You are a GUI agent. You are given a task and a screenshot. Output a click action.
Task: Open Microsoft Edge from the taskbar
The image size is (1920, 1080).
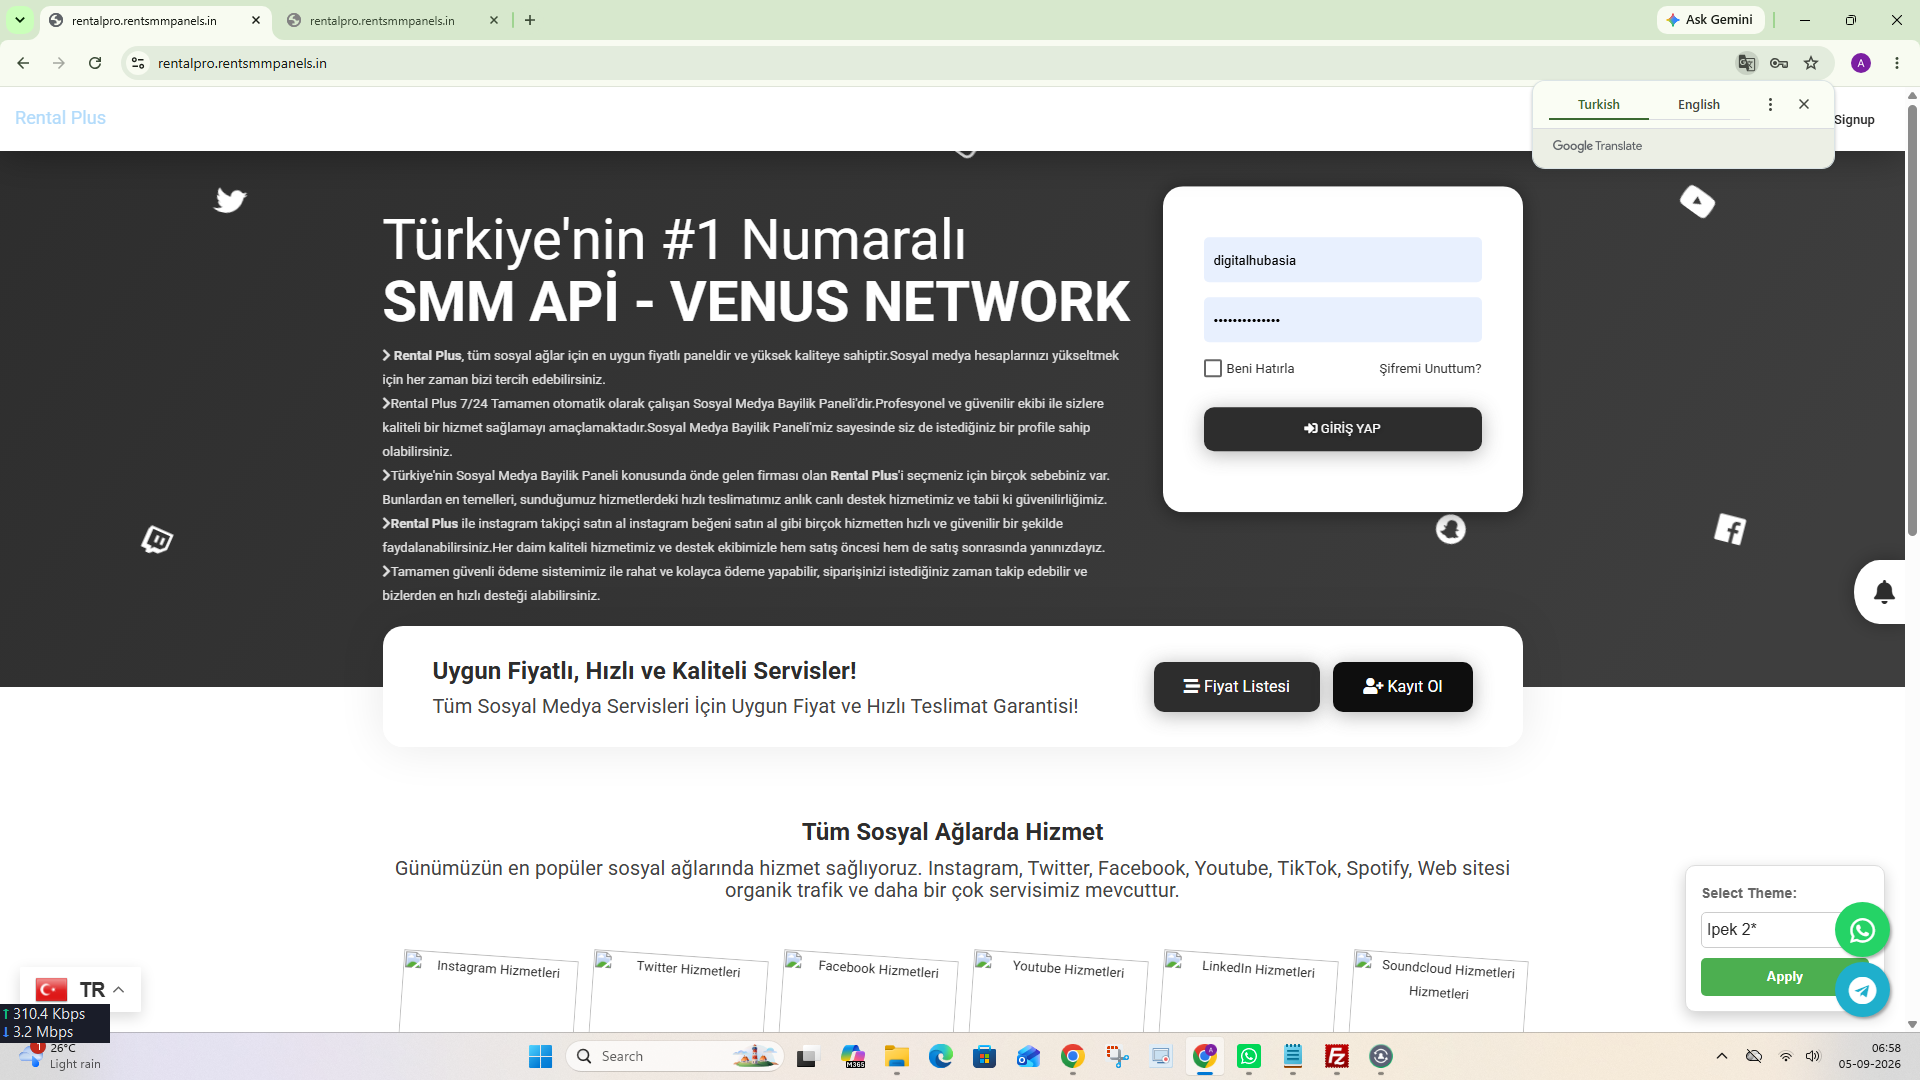940,1056
